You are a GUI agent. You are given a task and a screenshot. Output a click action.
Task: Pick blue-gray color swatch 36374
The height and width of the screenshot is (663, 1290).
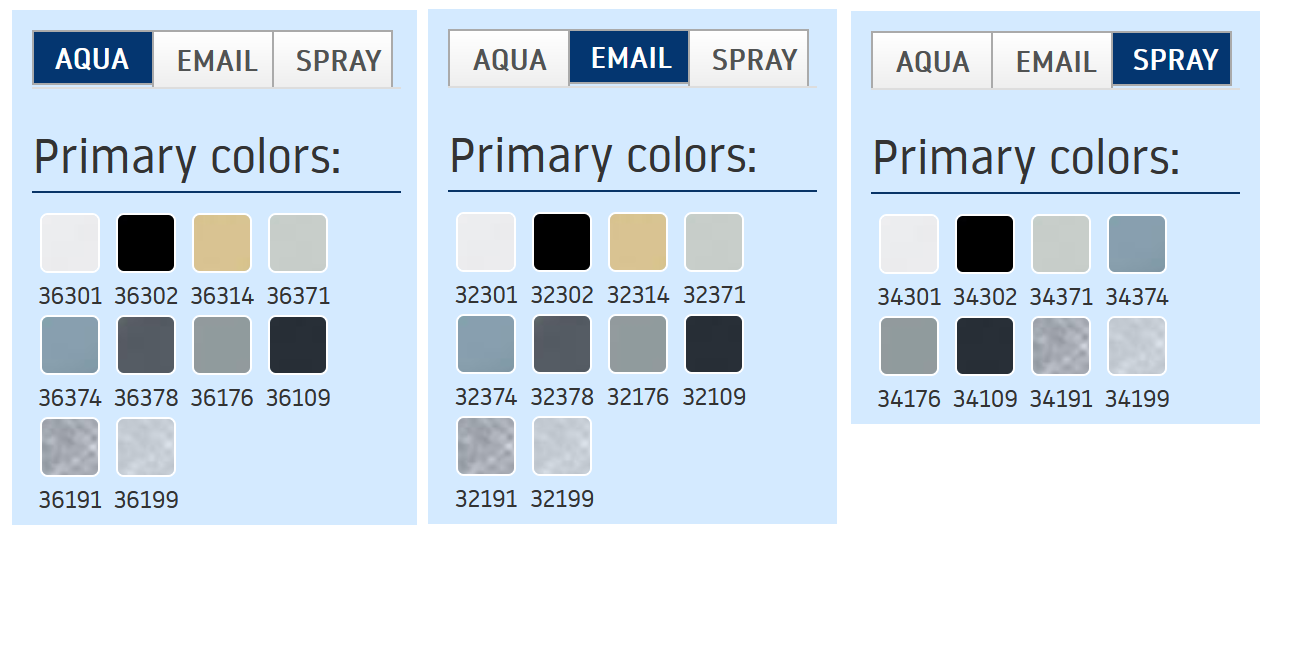click(70, 345)
